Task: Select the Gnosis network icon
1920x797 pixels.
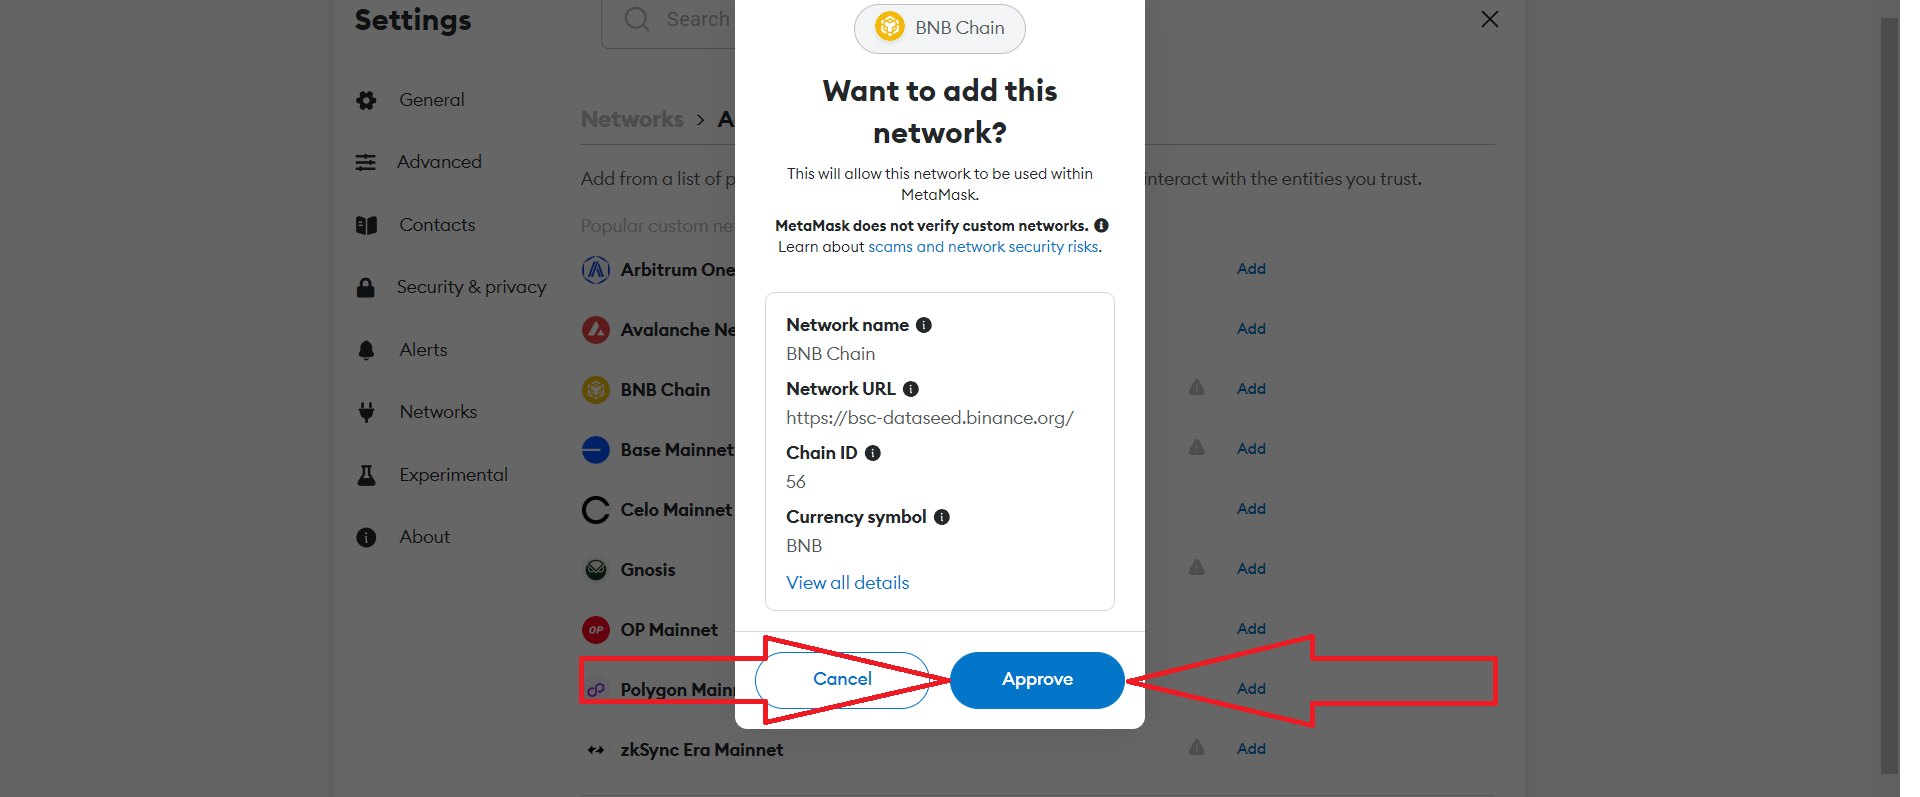Action: pyautogui.click(x=596, y=569)
